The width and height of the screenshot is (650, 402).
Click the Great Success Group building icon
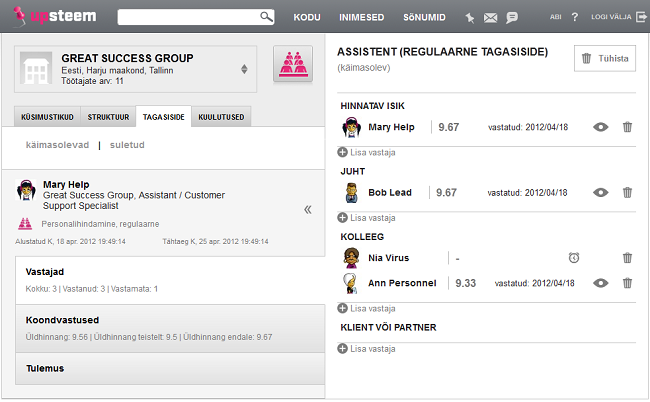36,68
